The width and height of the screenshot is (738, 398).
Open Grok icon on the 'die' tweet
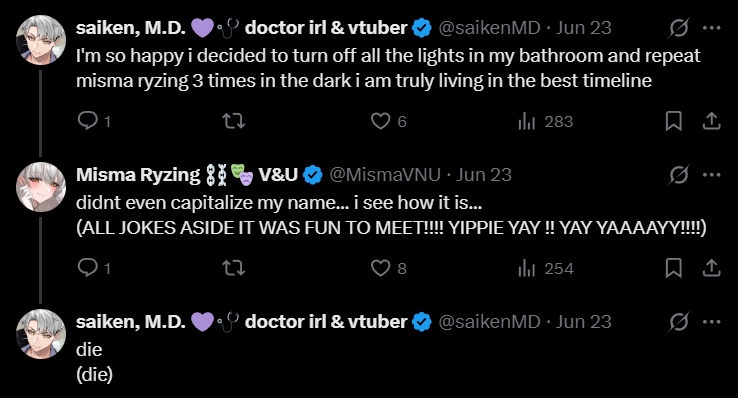point(679,322)
